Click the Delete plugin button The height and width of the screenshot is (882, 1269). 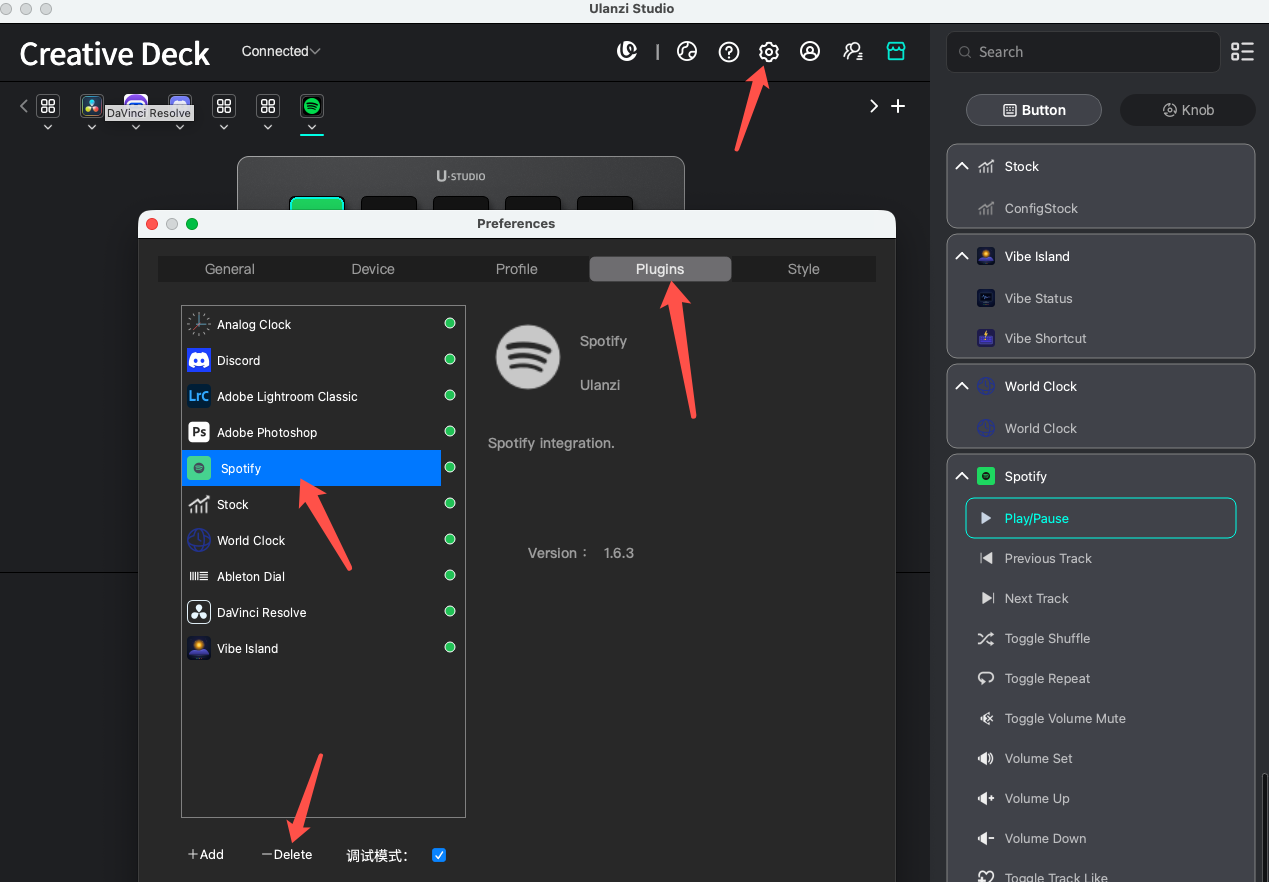pyautogui.click(x=287, y=854)
